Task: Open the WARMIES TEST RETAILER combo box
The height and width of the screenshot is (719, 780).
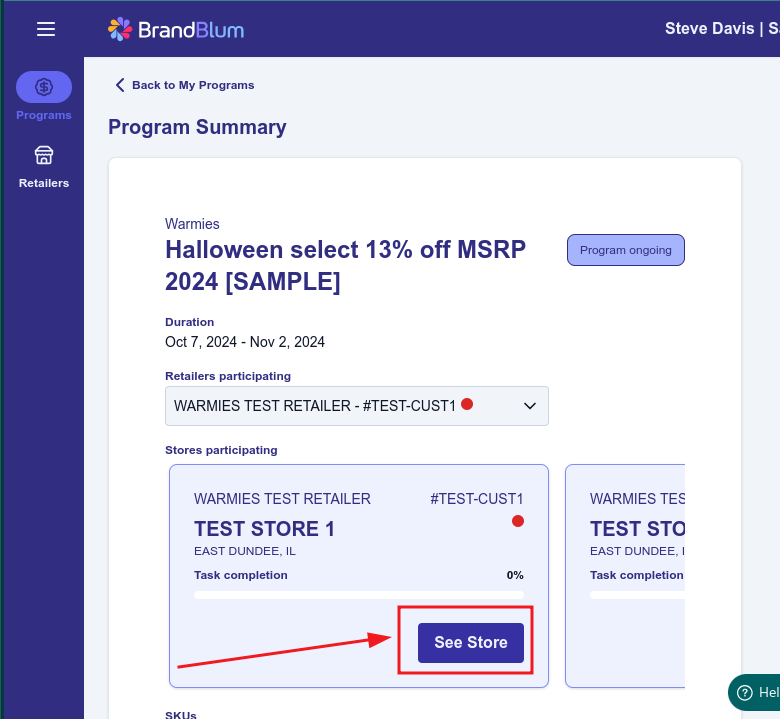Action: coord(340,406)
